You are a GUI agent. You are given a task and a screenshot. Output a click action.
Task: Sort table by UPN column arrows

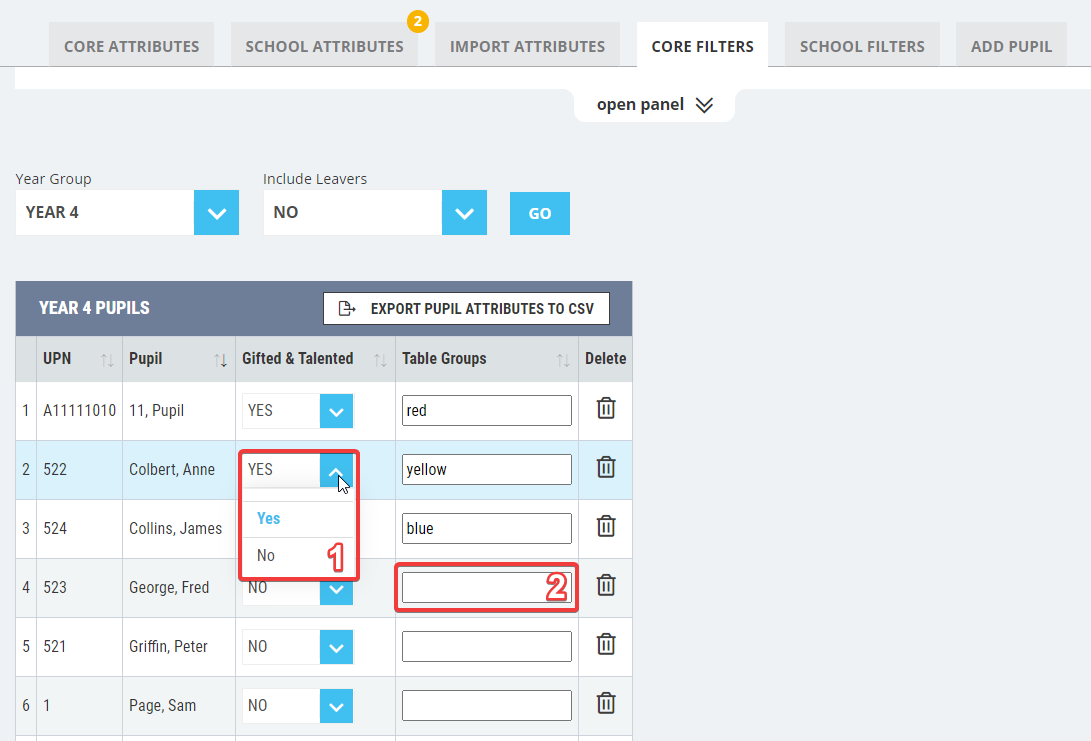coord(106,360)
